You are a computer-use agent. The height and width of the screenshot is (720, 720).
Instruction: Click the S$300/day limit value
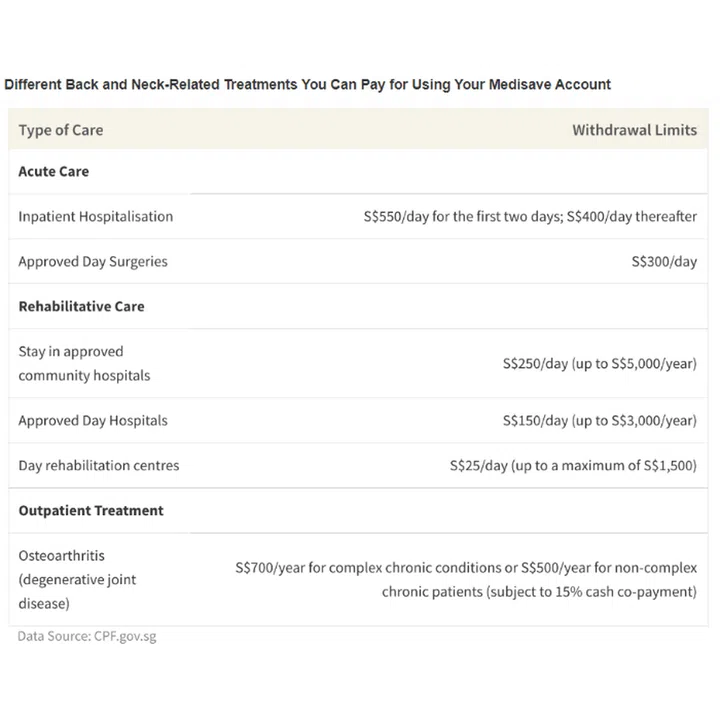664,261
